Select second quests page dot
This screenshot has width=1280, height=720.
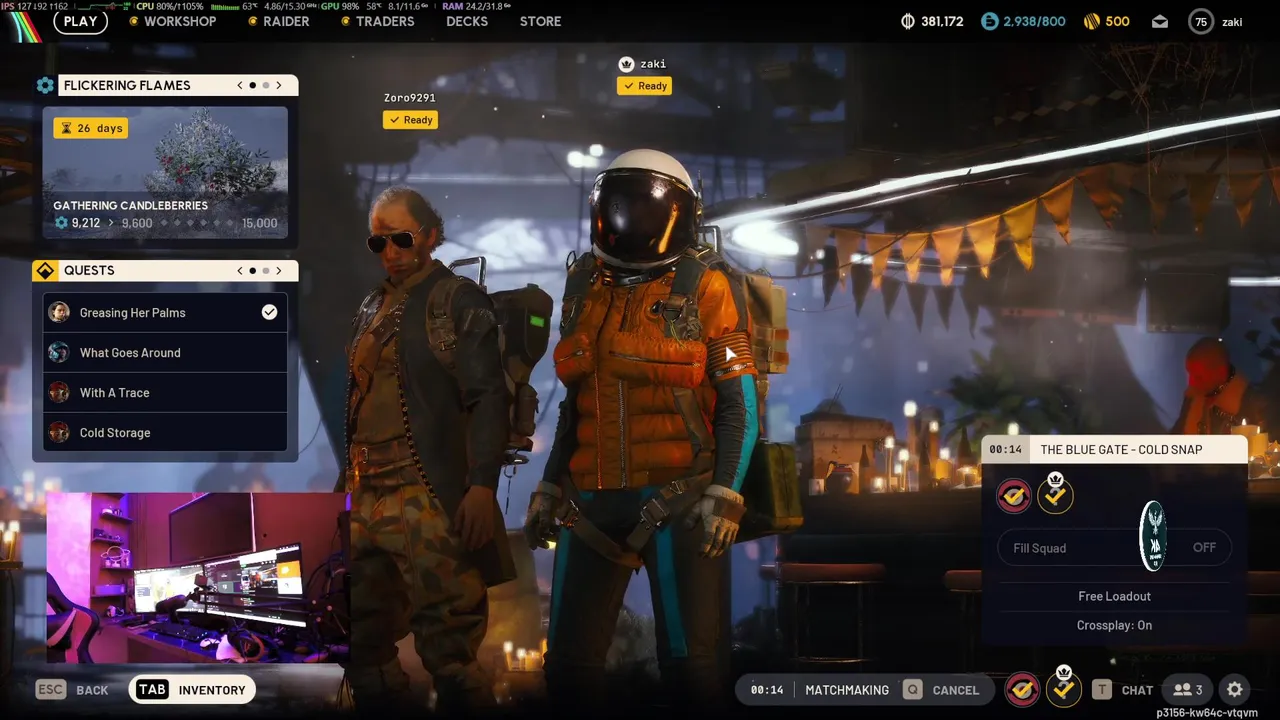266,270
